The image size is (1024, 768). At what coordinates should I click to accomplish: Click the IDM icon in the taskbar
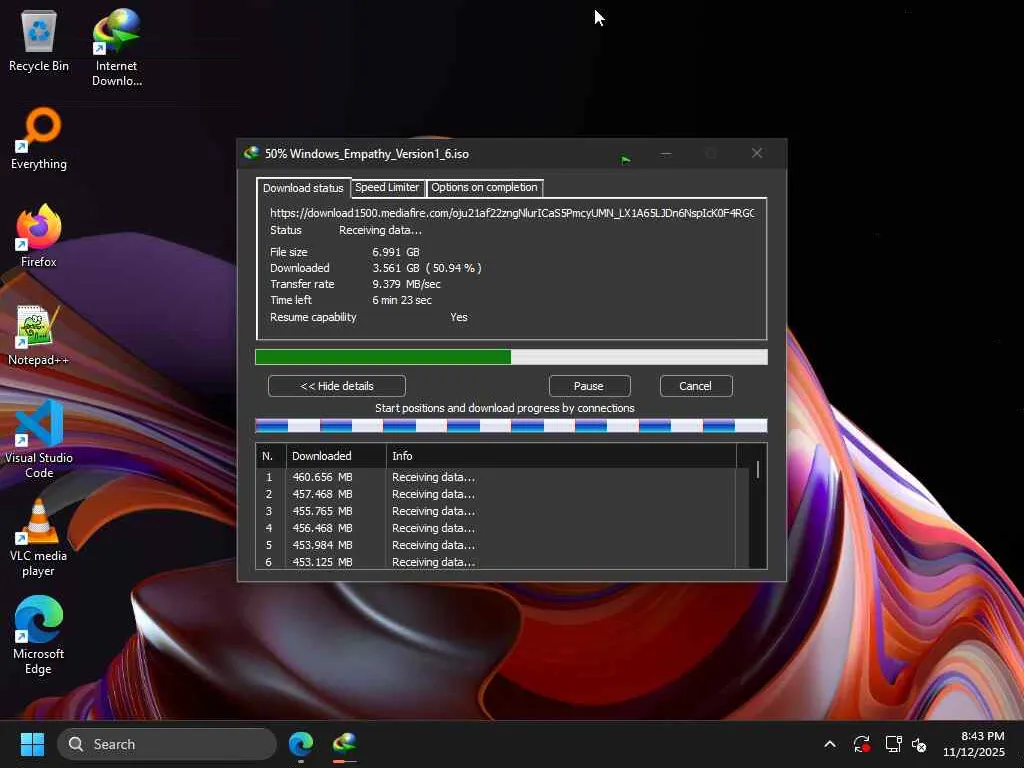(x=345, y=744)
